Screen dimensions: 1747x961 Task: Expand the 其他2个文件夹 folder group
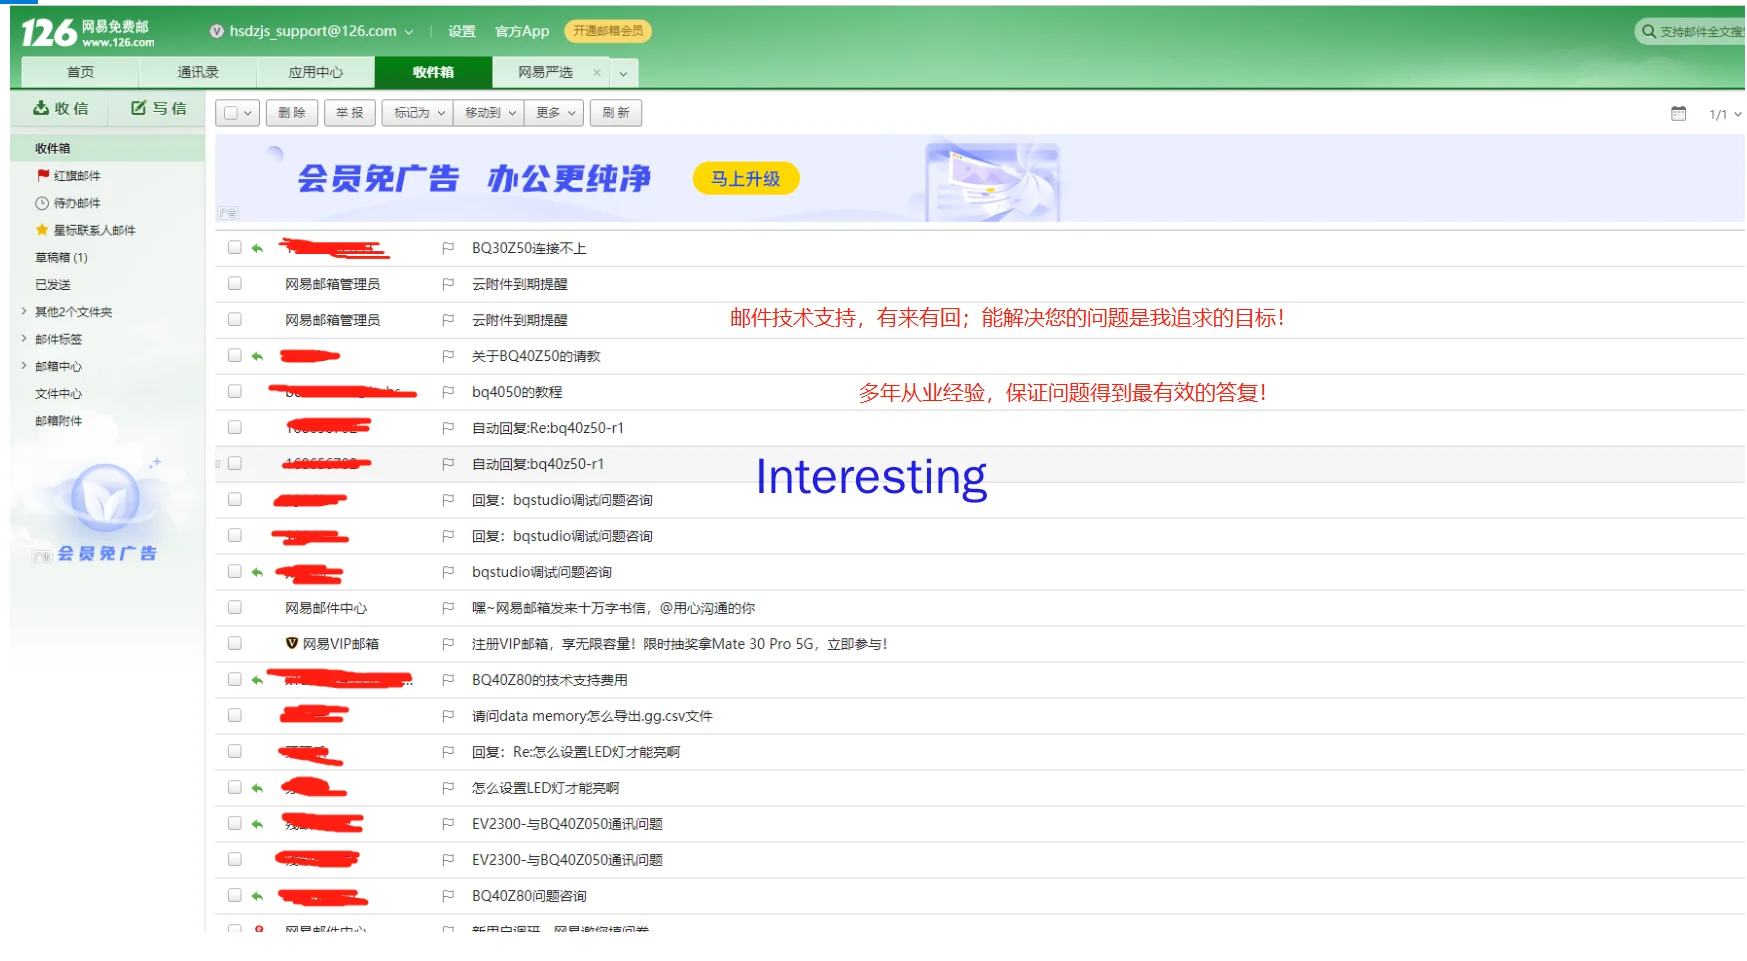point(24,312)
